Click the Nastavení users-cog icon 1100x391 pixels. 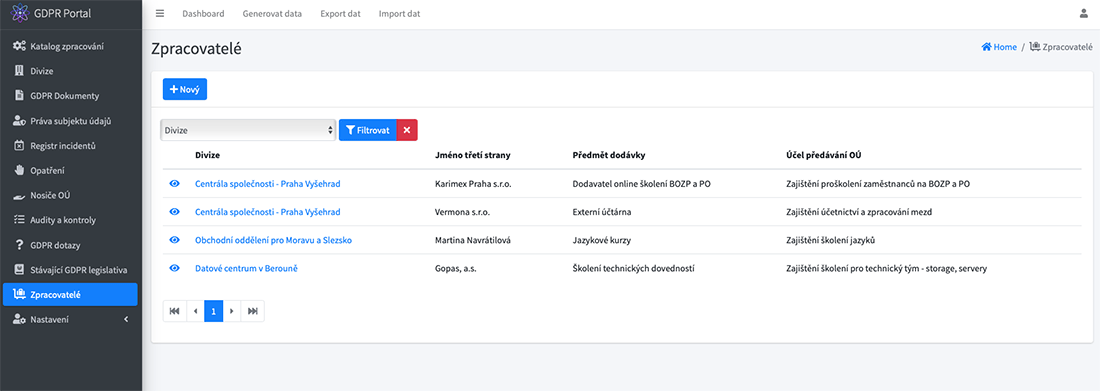point(20,319)
